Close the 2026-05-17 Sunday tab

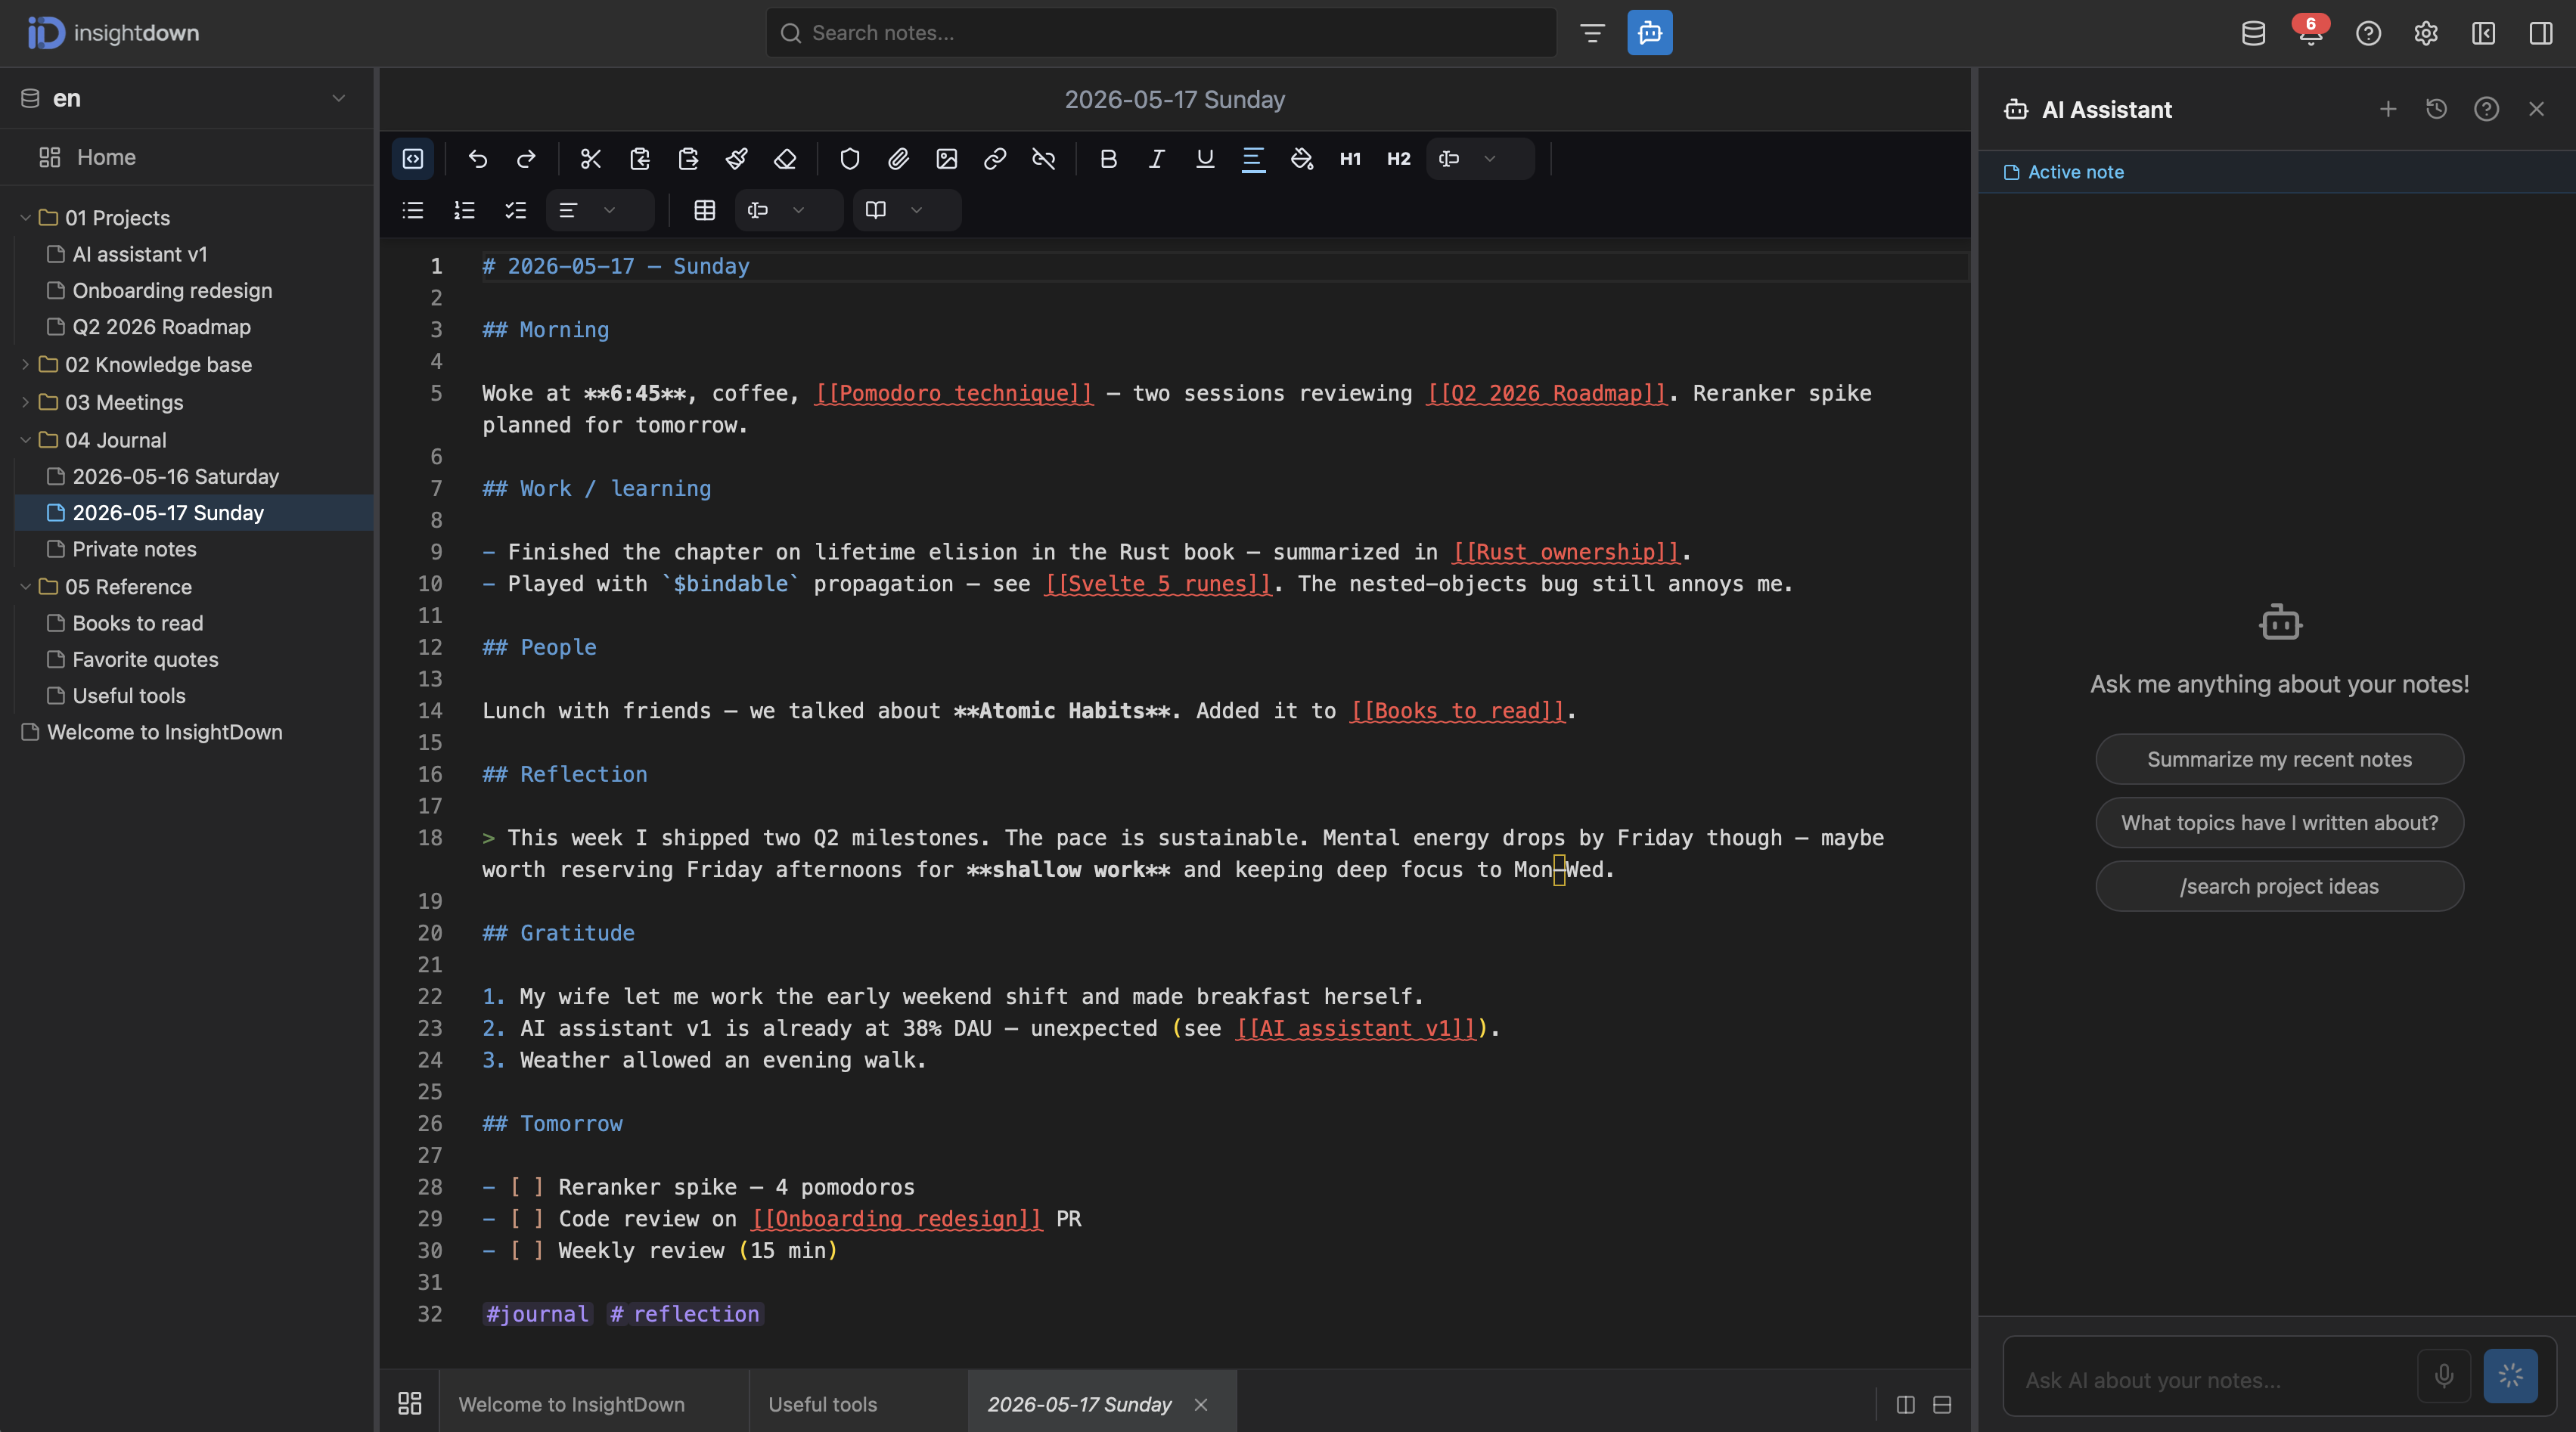(1201, 1405)
